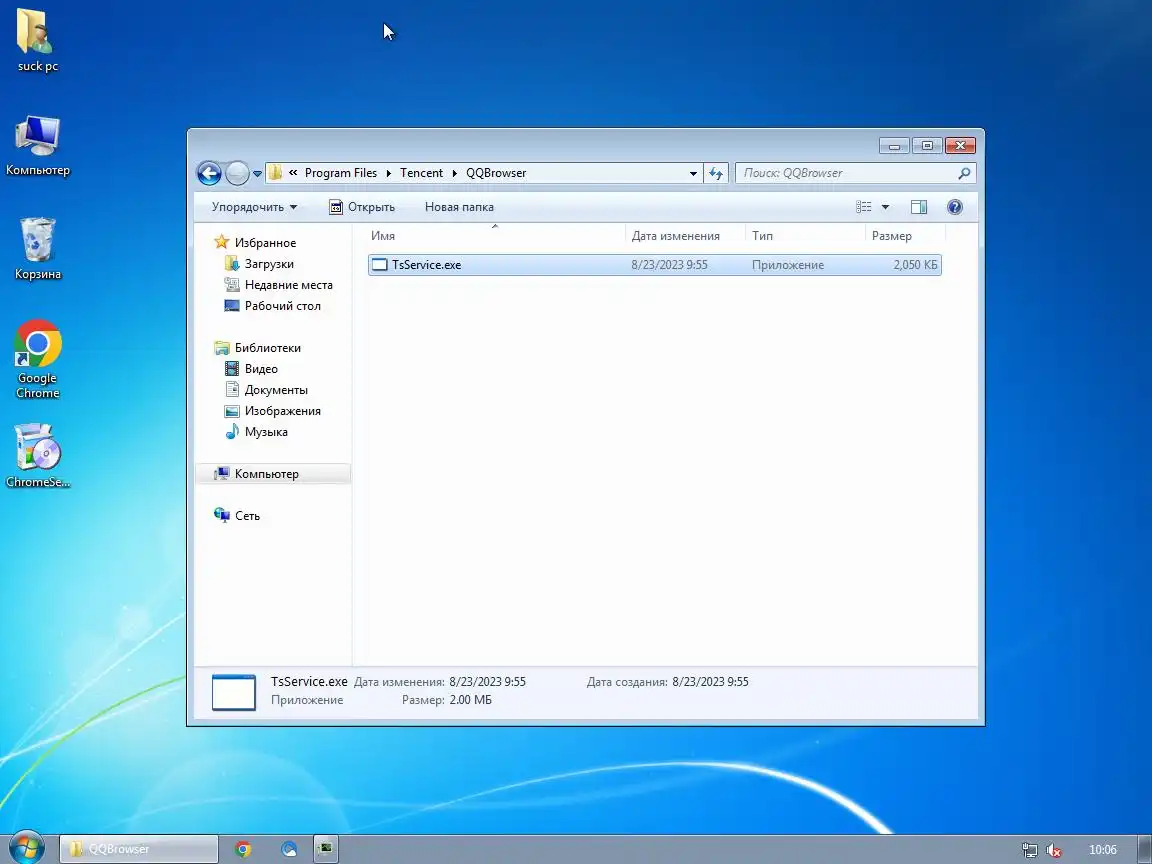Select Tencent in the address breadcrumb

pyautogui.click(x=422, y=173)
